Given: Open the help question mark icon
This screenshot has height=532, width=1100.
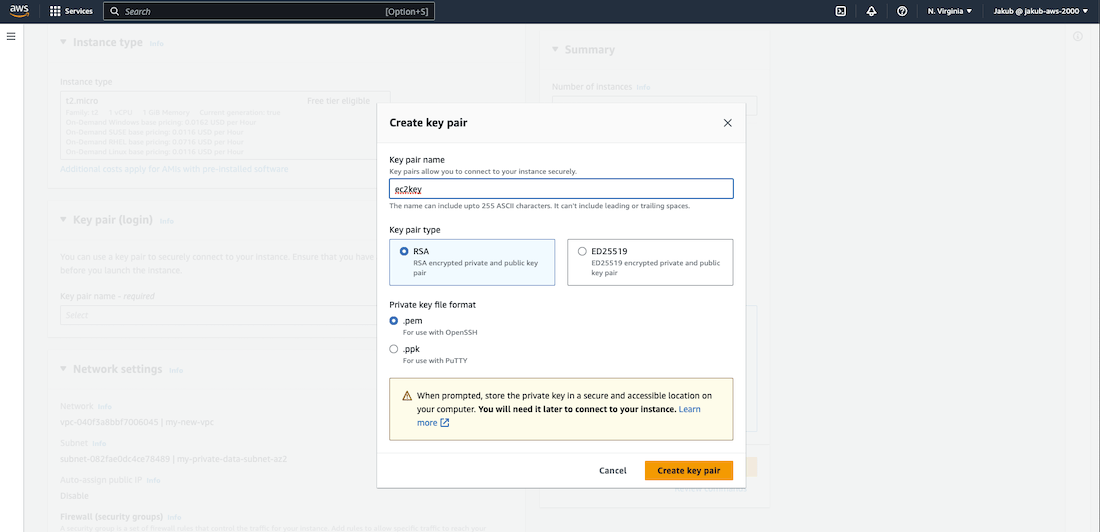Looking at the screenshot, I should [x=902, y=11].
